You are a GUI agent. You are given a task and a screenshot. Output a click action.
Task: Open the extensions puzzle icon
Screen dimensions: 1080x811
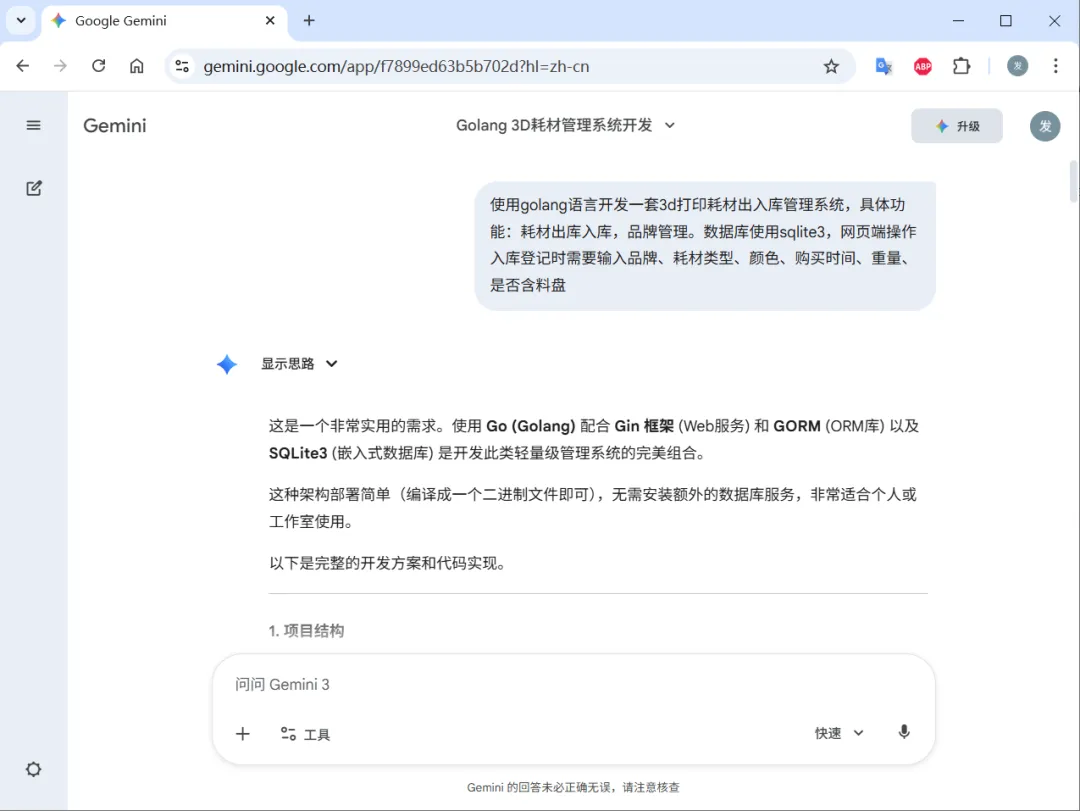coord(962,66)
